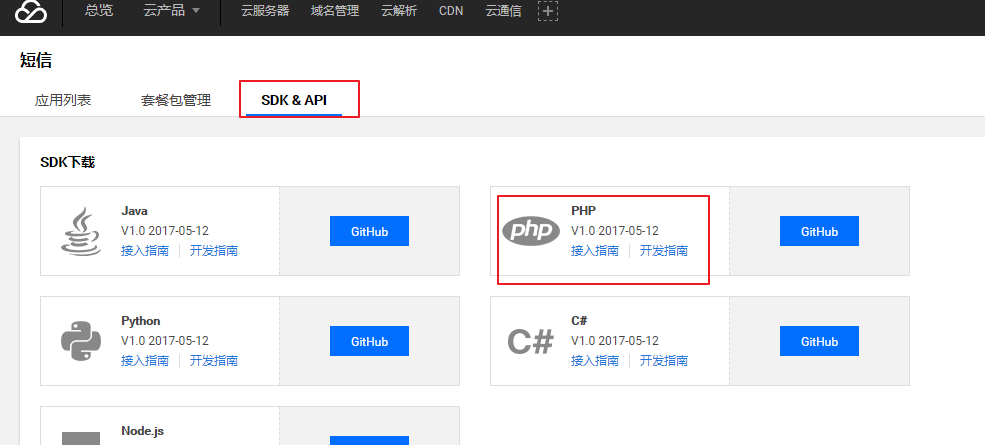Open C# 接入指南 link
Viewport: 985px width, 445px height.
[595, 361]
